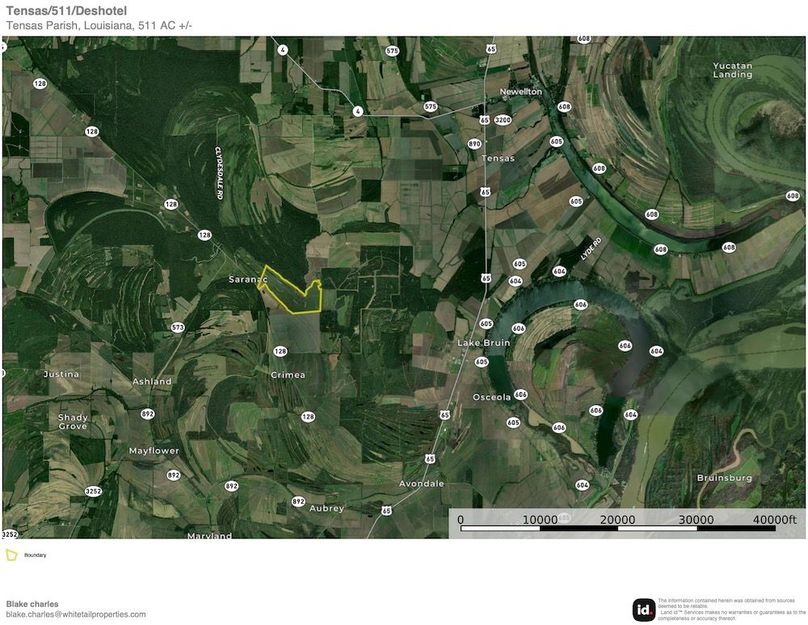Select the Route 128 shield near Saranac
Screen dimensions: 808x625
click(204, 236)
